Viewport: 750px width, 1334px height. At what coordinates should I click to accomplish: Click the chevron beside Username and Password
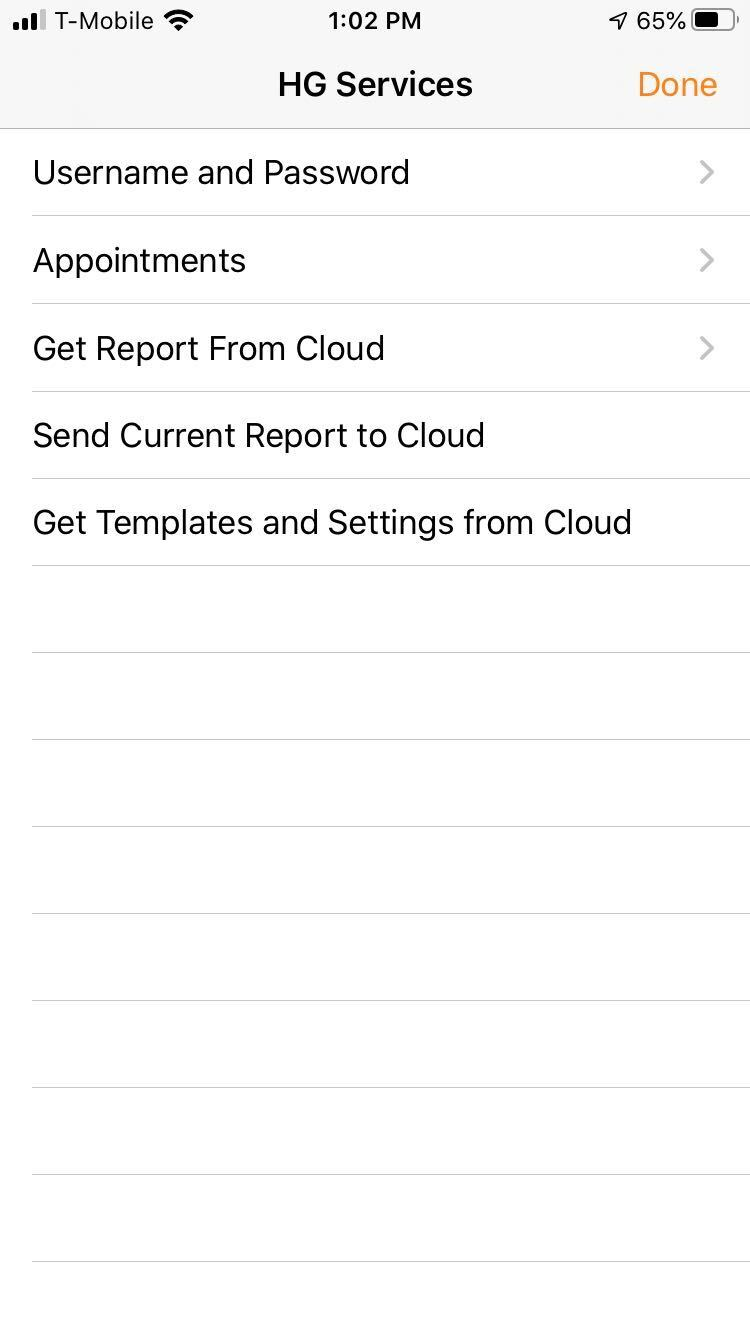pos(707,172)
